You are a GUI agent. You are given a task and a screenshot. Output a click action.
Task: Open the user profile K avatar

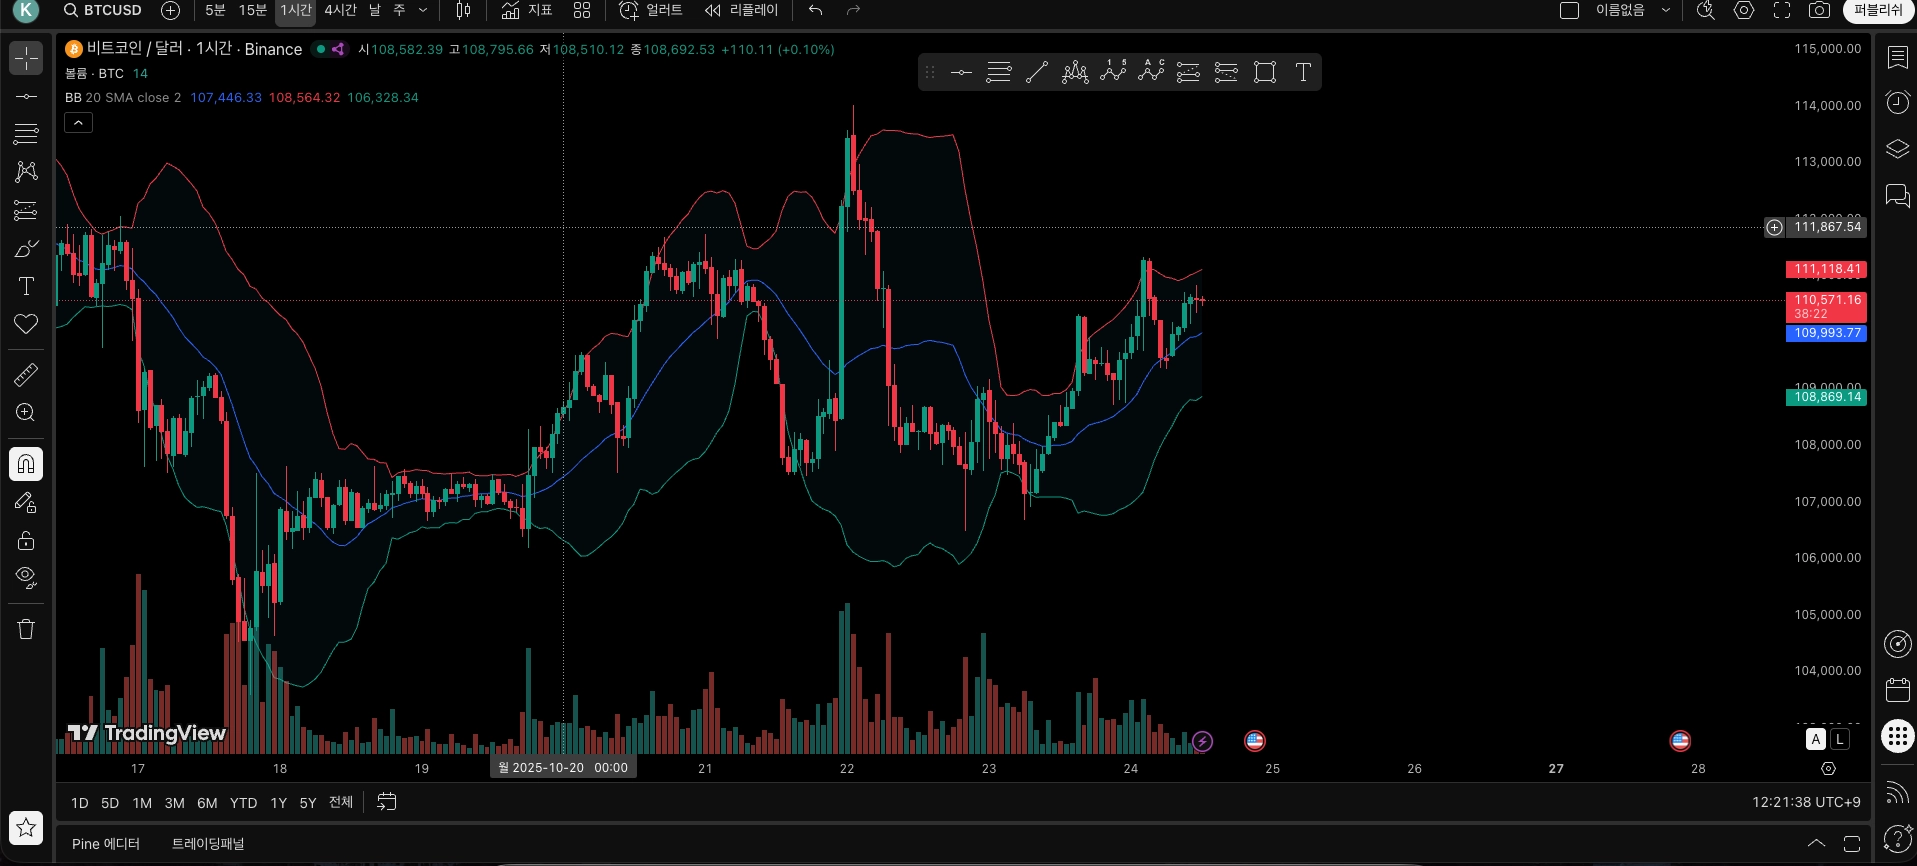tap(26, 11)
